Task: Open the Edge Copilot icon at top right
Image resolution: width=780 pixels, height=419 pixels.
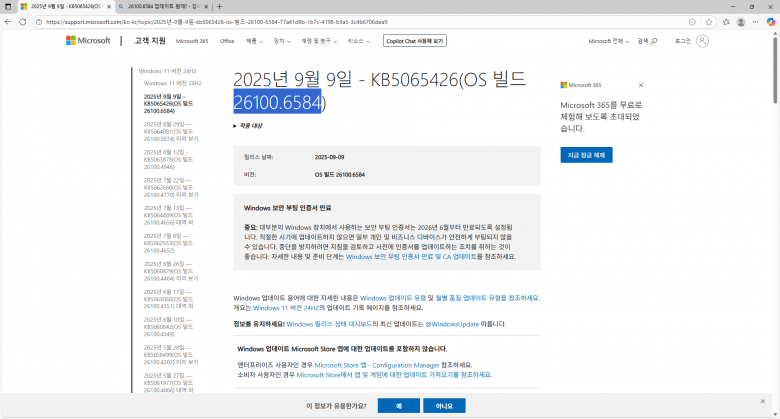Action: coord(769,19)
